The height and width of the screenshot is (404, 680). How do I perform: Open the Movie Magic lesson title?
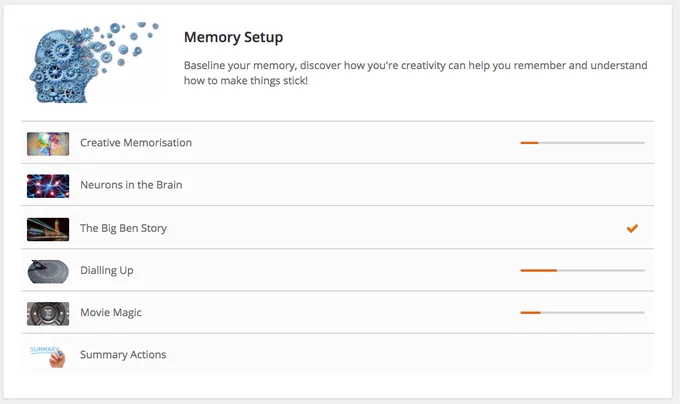click(x=111, y=313)
